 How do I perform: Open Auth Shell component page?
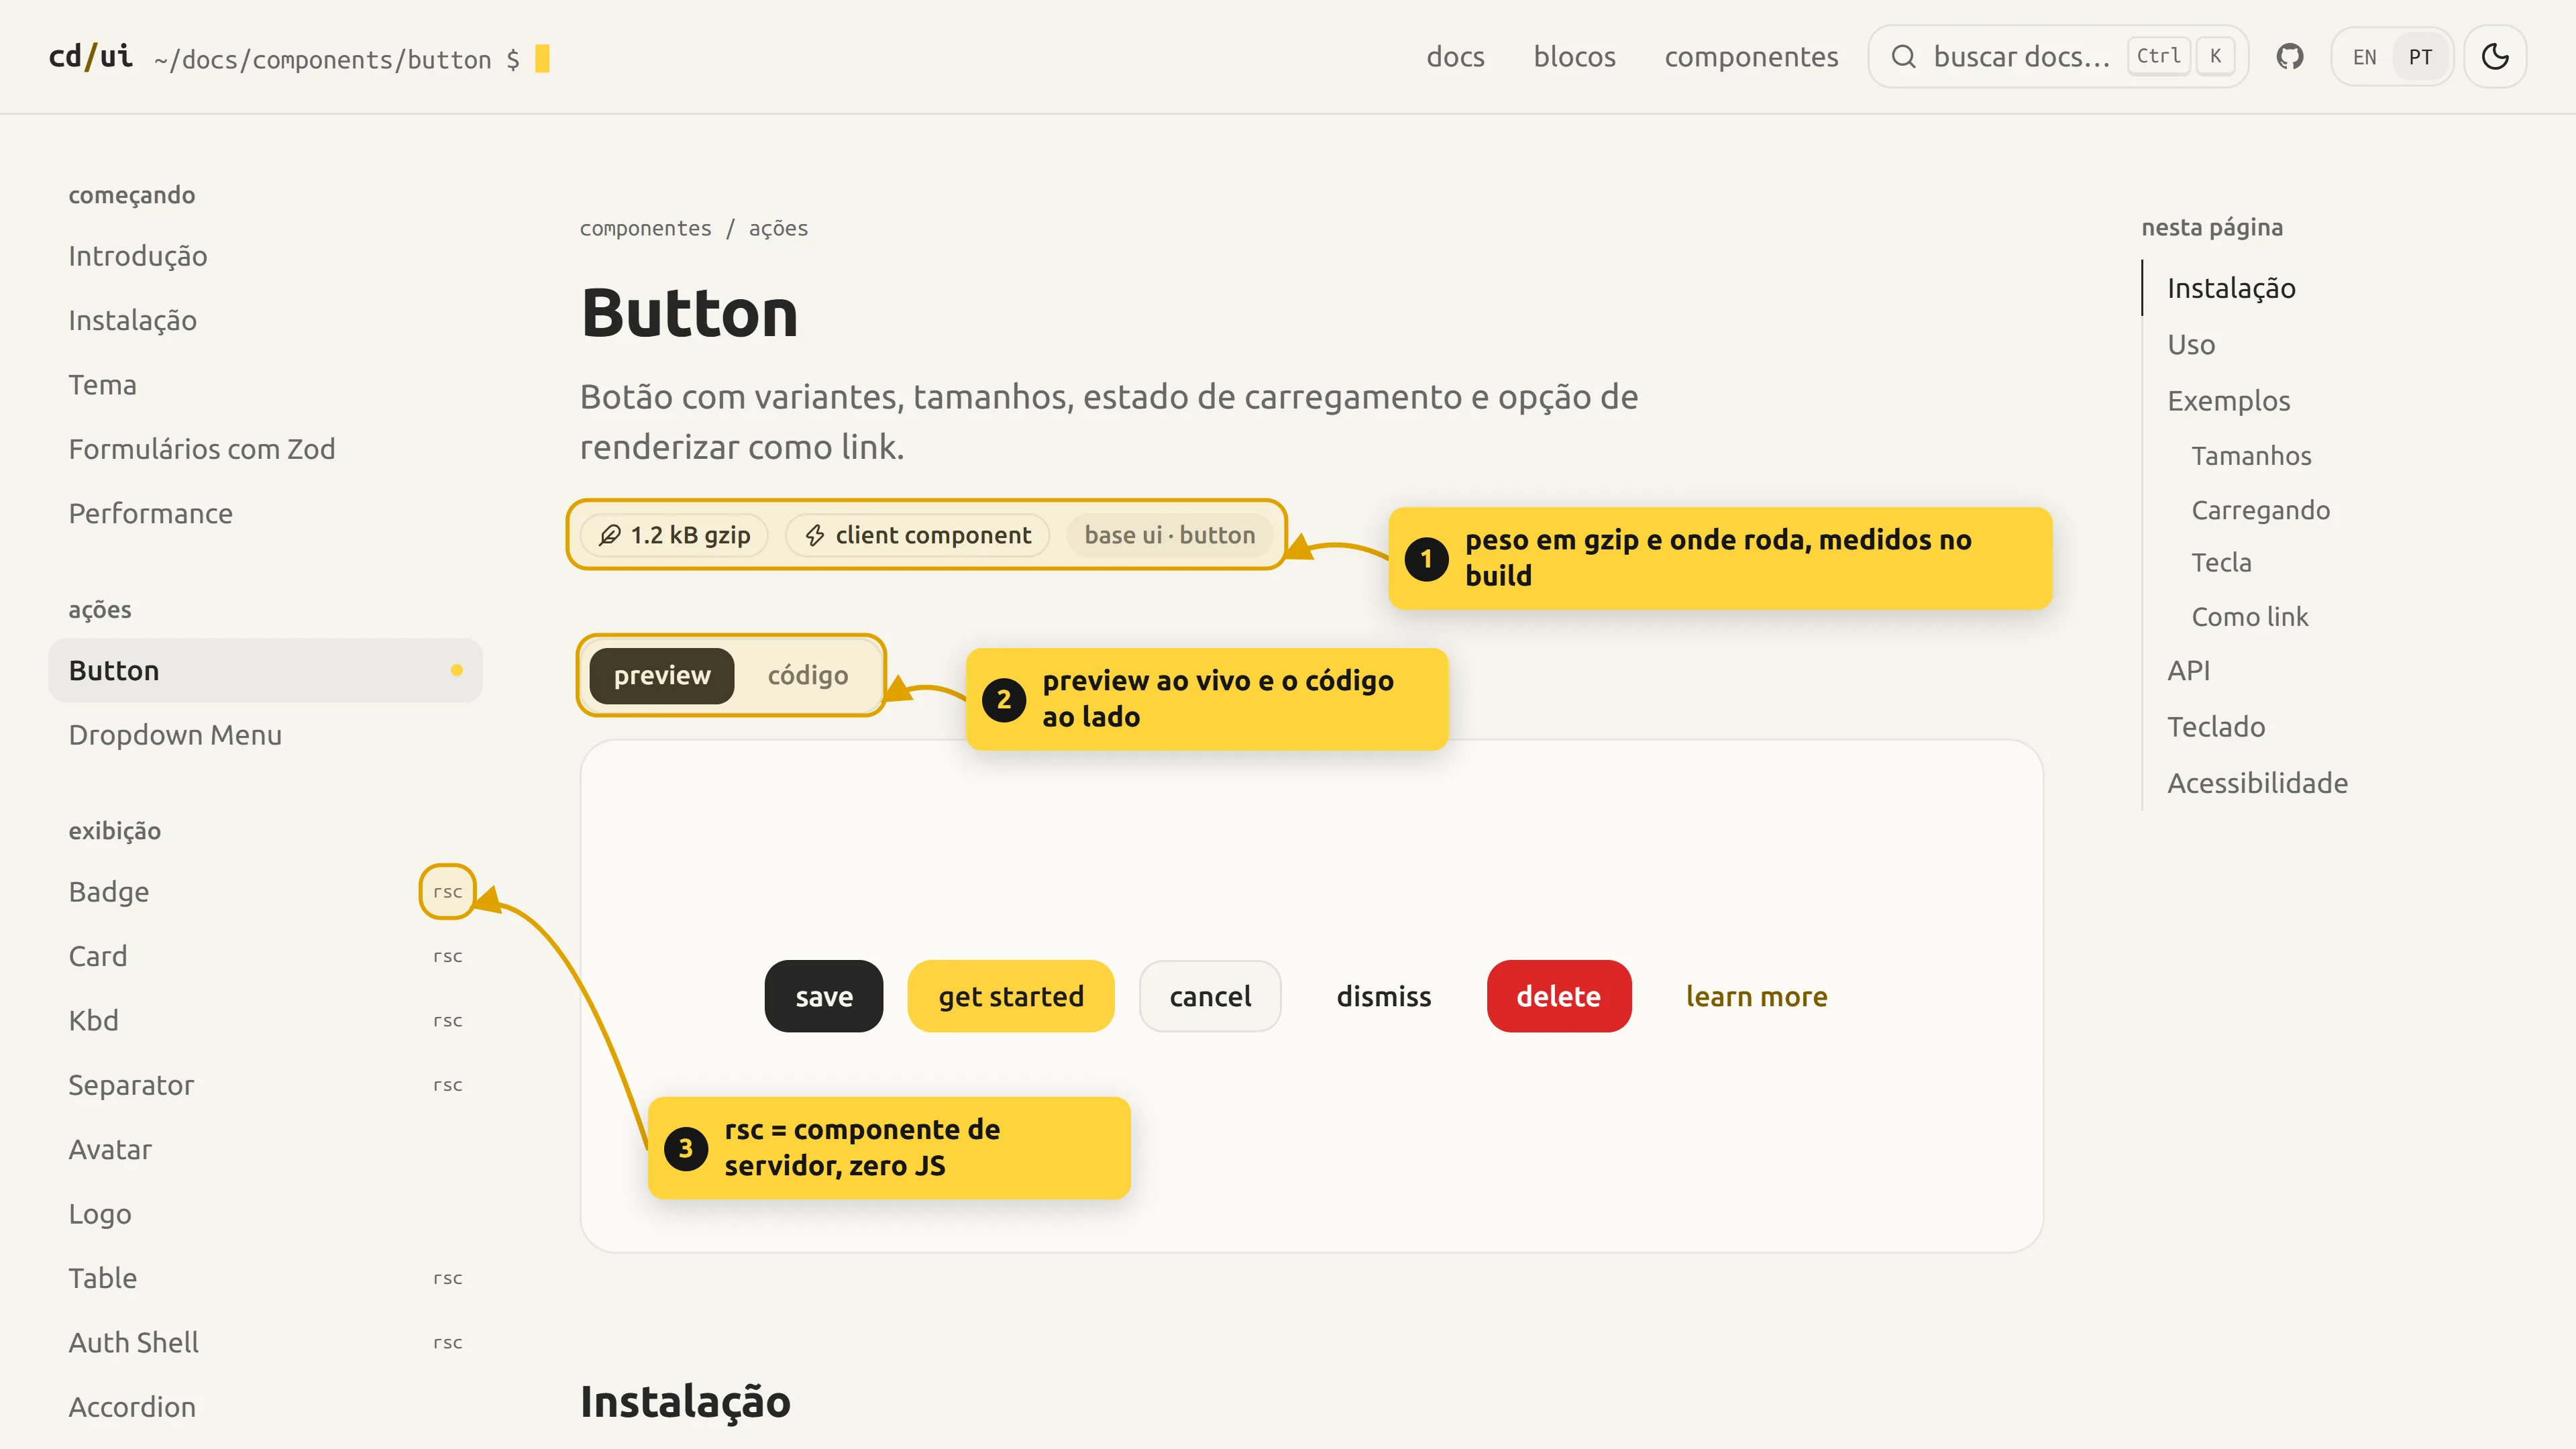click(x=265, y=1342)
